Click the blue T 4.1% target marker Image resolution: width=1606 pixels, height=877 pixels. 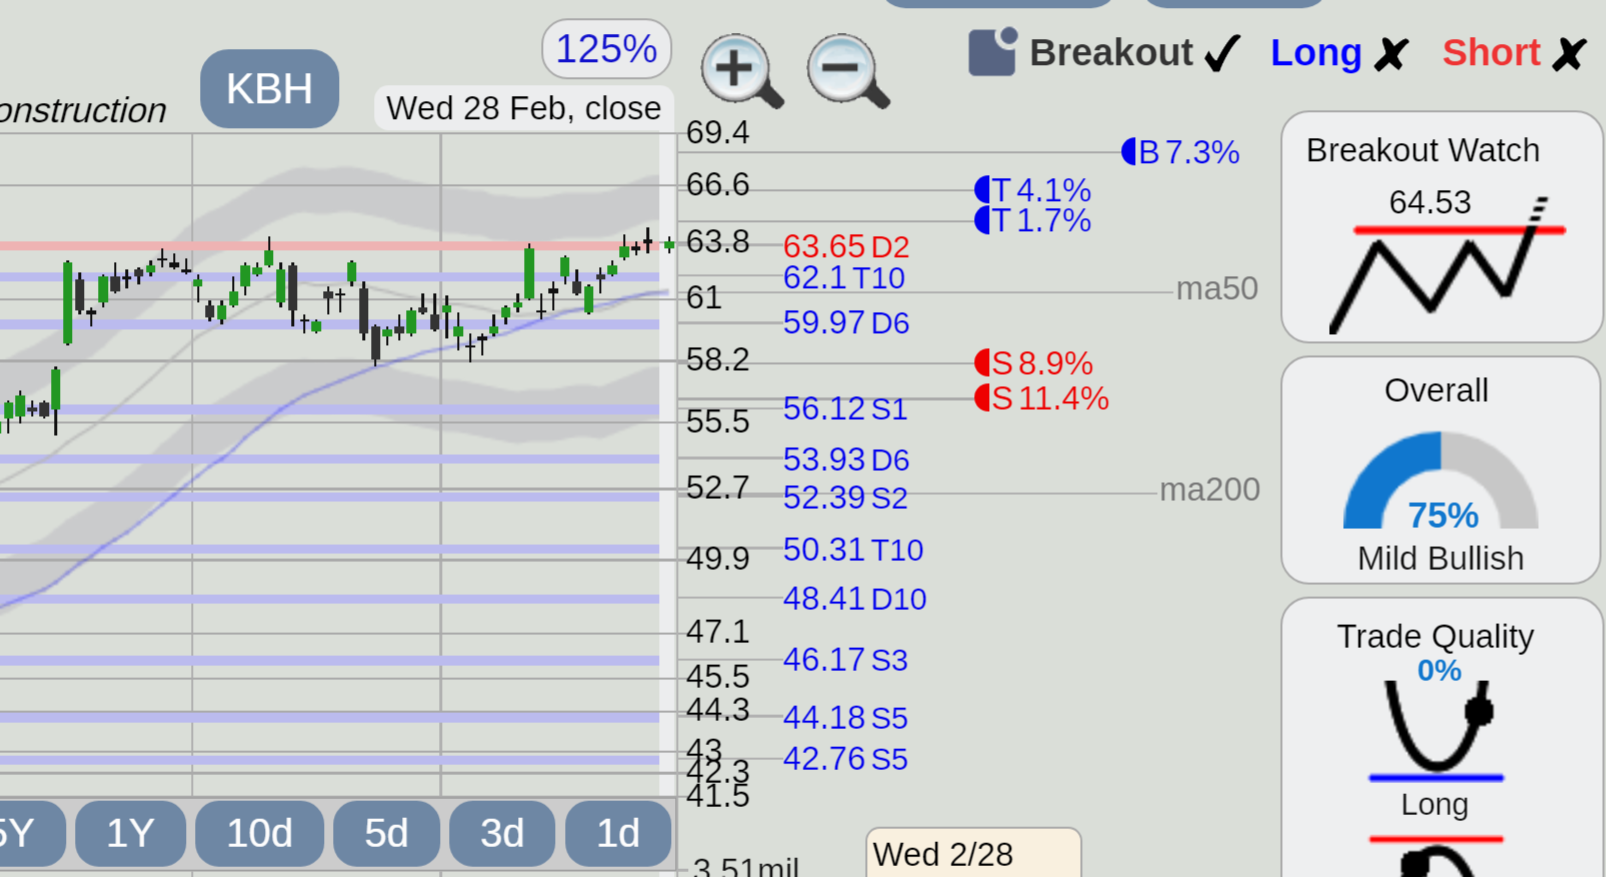coord(1032,190)
